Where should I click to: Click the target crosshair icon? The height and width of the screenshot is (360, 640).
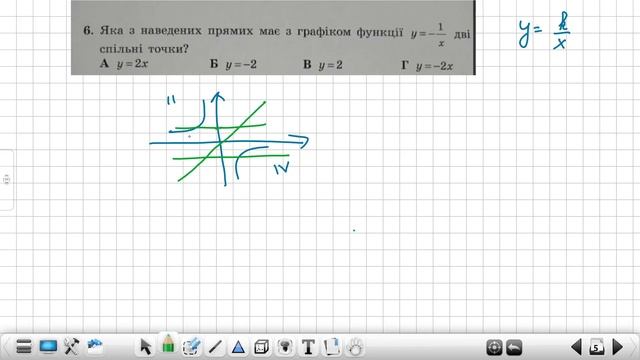tap(494, 347)
